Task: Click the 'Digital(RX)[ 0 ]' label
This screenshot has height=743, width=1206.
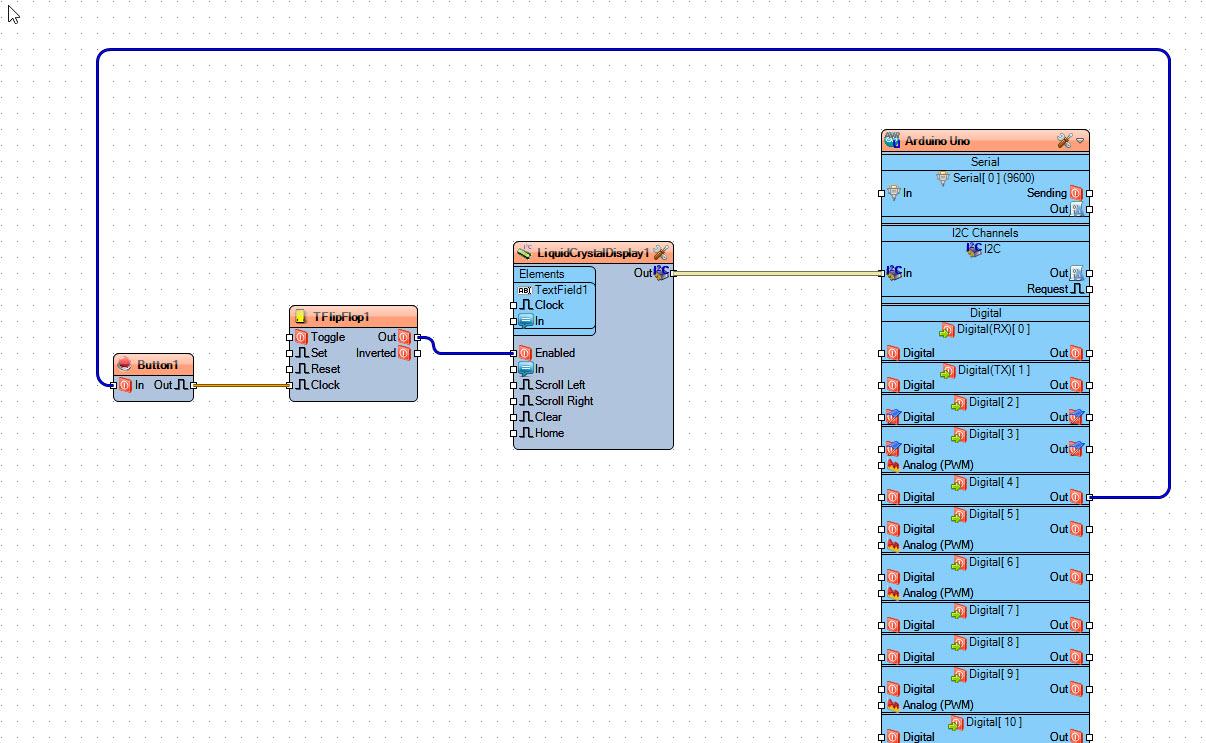Action: click(993, 329)
